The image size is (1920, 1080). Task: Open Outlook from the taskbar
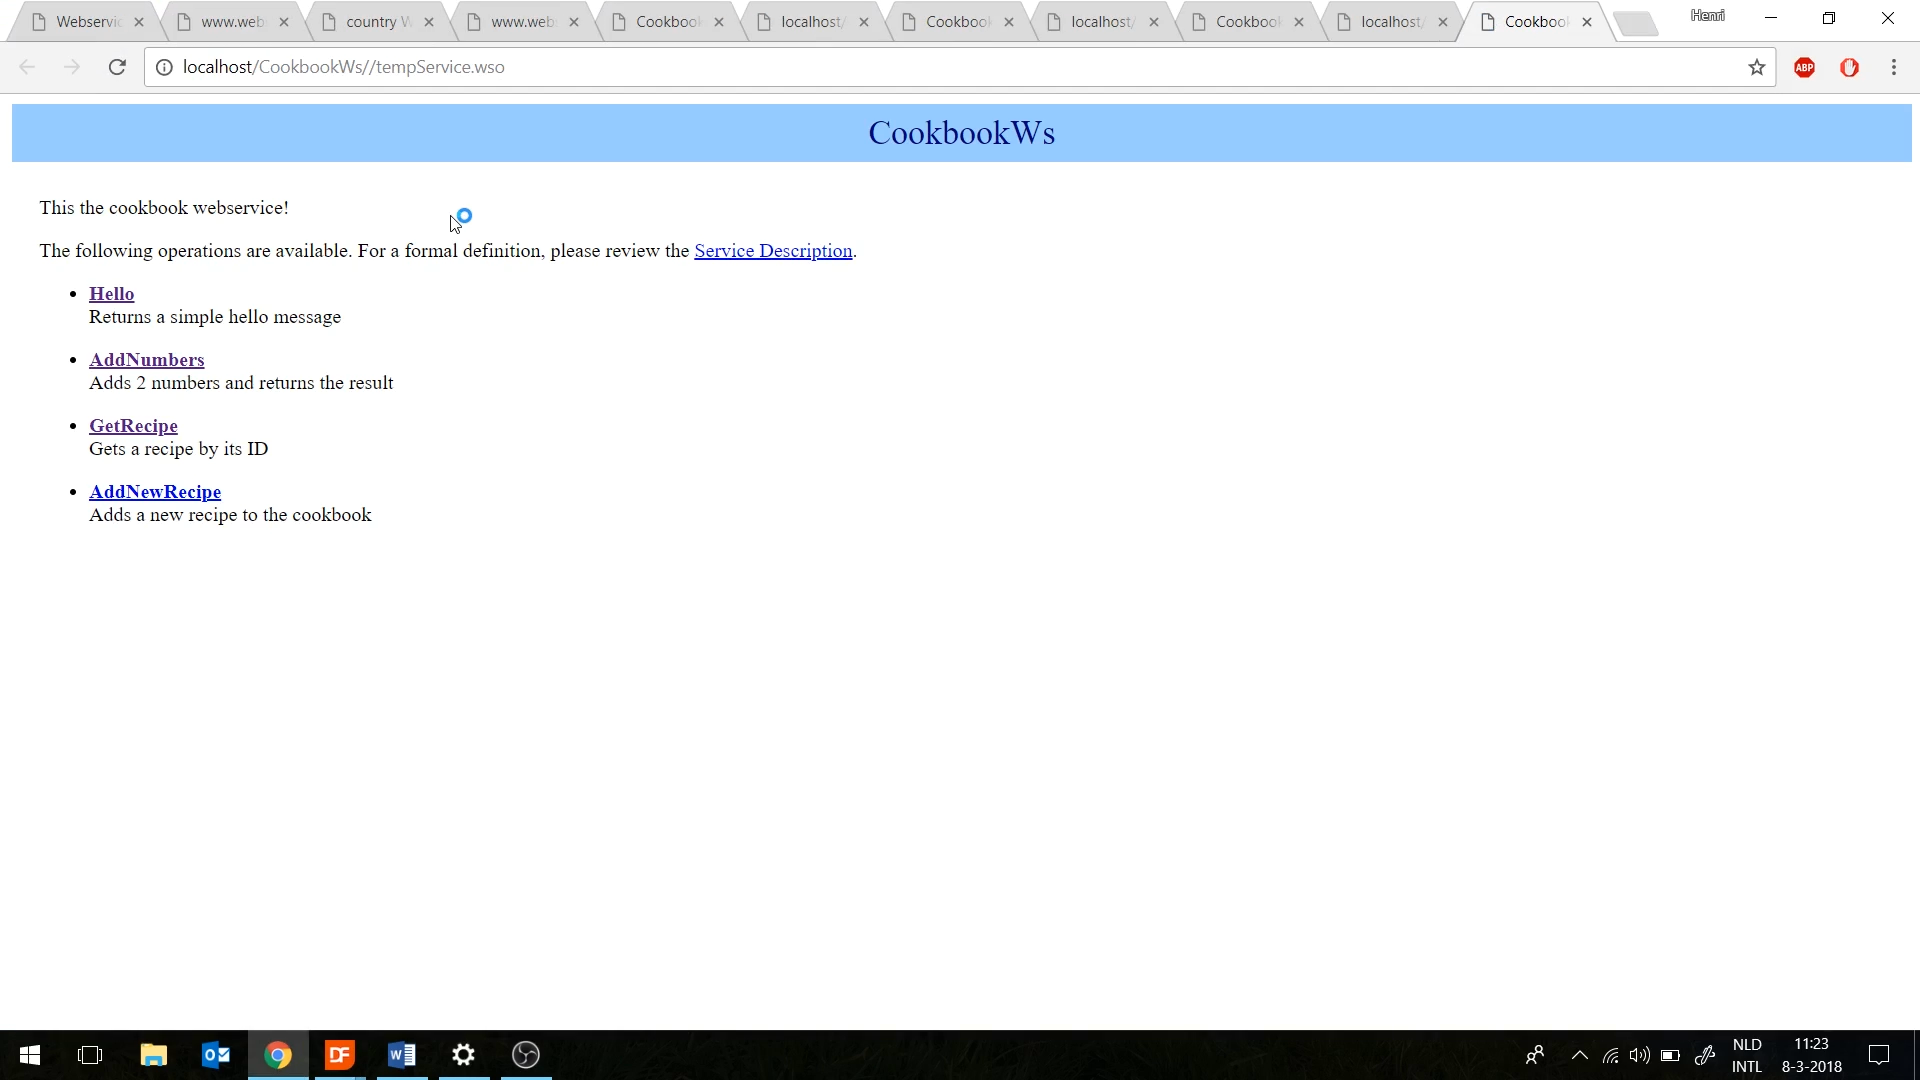[x=215, y=1055]
